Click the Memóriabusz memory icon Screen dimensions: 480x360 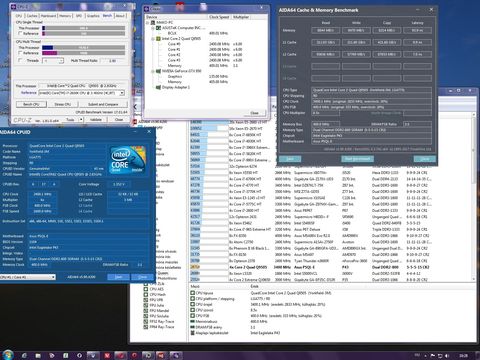193,321
